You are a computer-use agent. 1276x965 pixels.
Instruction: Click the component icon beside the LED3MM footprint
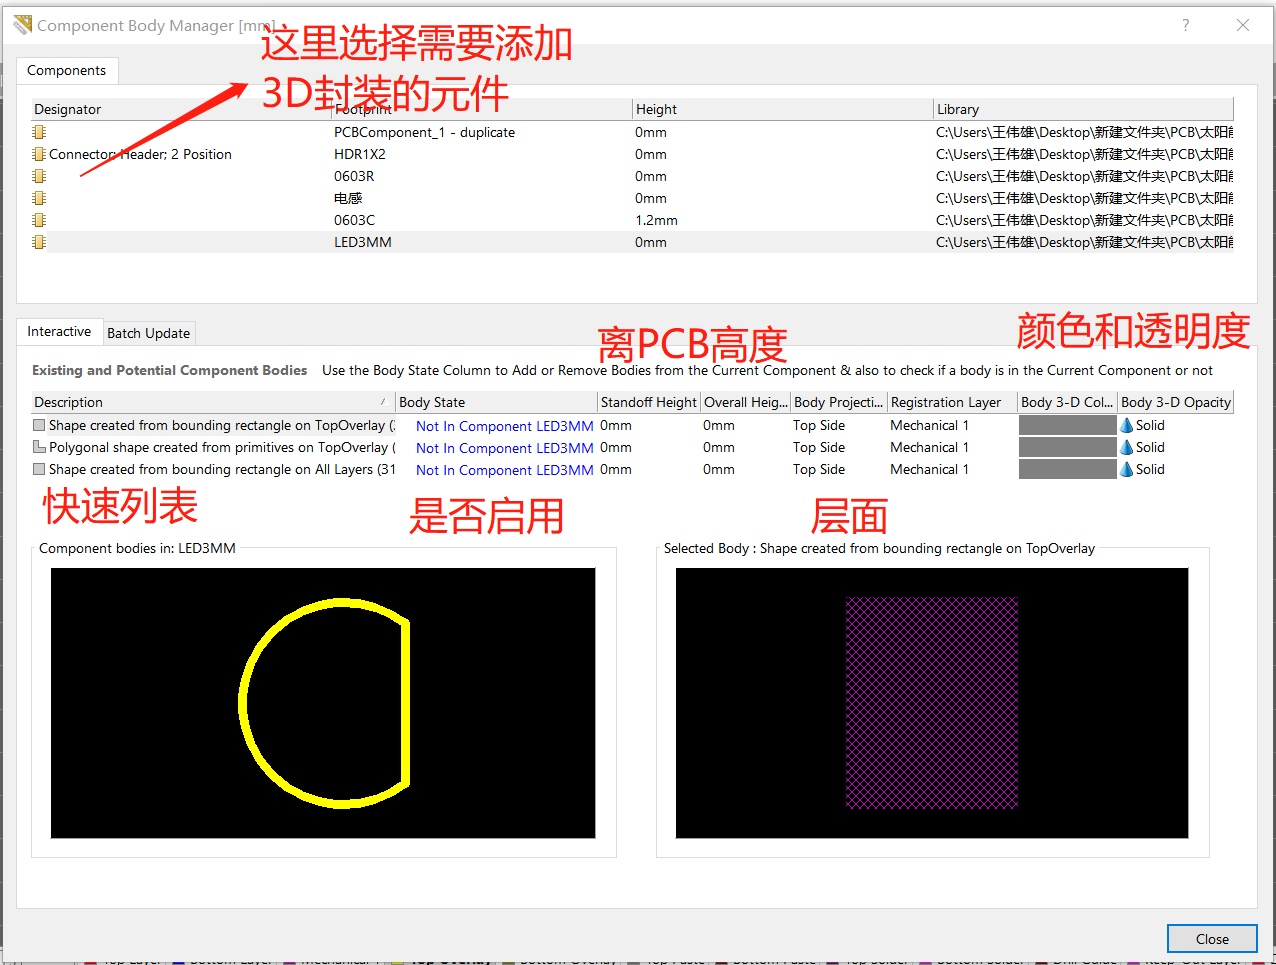[x=38, y=241]
